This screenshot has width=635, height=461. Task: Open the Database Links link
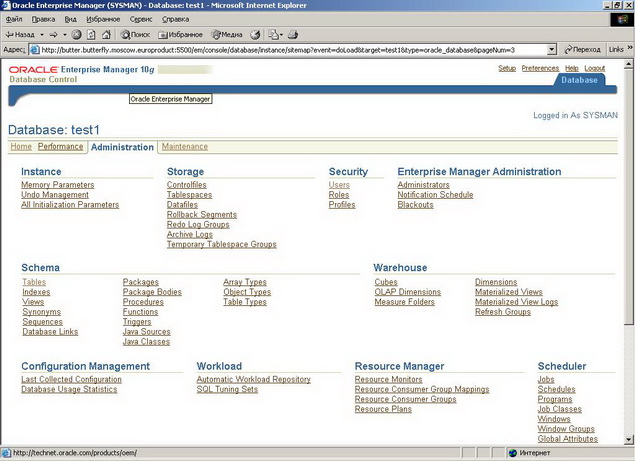coord(50,332)
